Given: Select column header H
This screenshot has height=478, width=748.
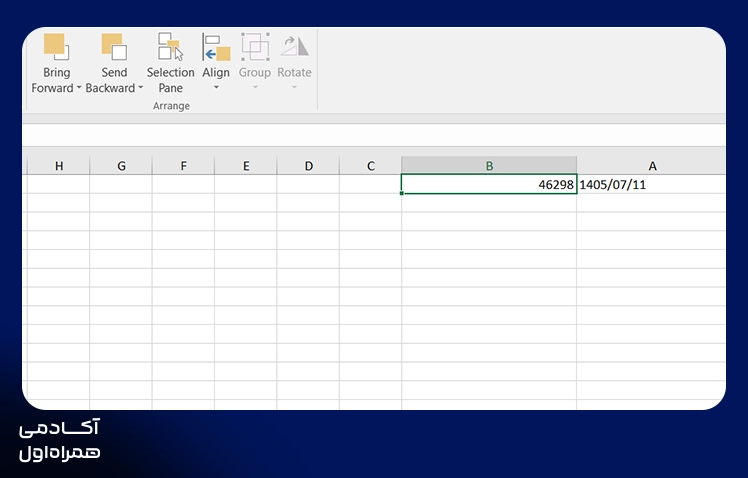Looking at the screenshot, I should [58, 166].
